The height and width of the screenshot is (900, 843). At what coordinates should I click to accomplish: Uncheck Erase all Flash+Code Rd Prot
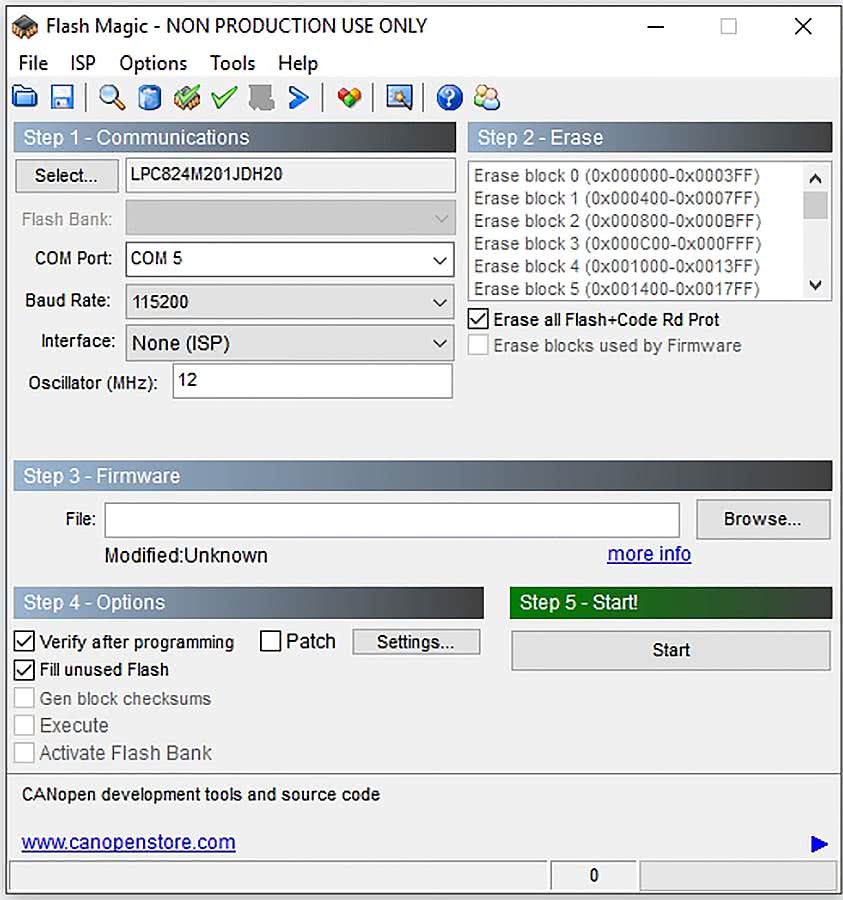[479, 320]
